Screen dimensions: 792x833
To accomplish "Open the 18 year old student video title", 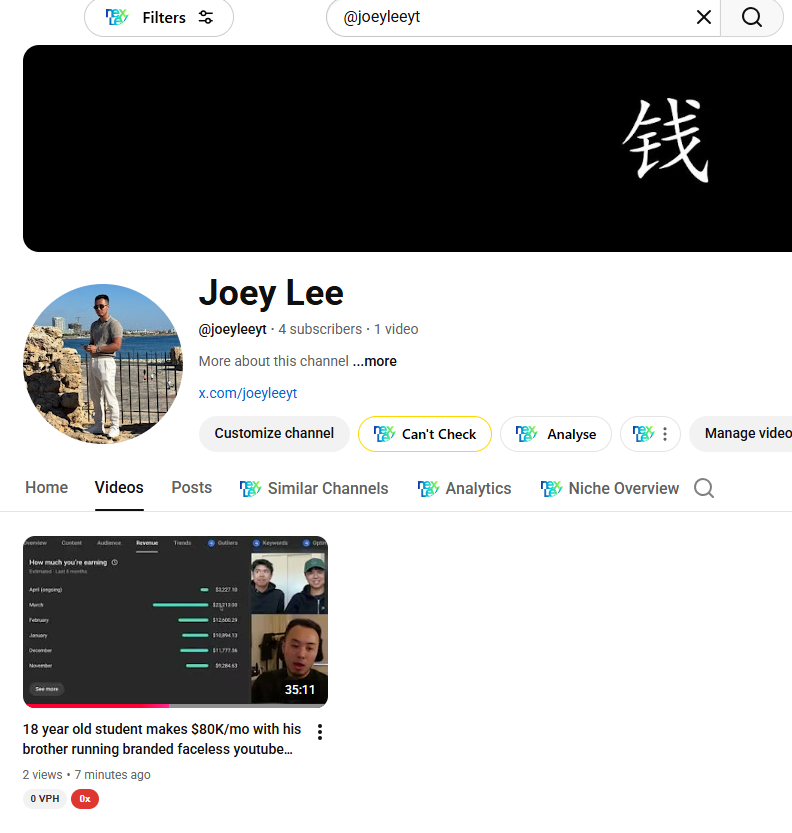I will pos(162,739).
